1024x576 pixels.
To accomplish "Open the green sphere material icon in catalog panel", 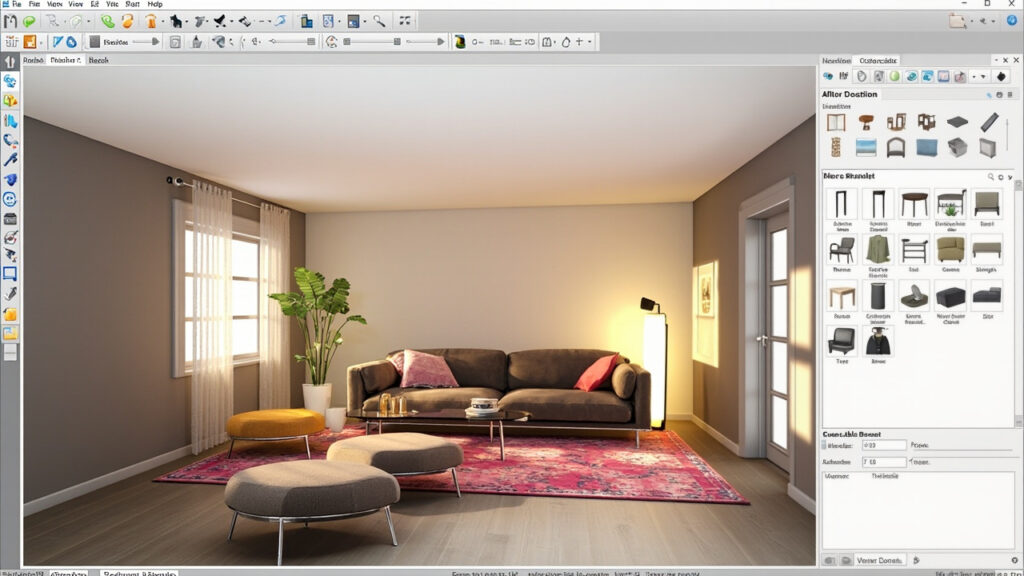I will (893, 76).
